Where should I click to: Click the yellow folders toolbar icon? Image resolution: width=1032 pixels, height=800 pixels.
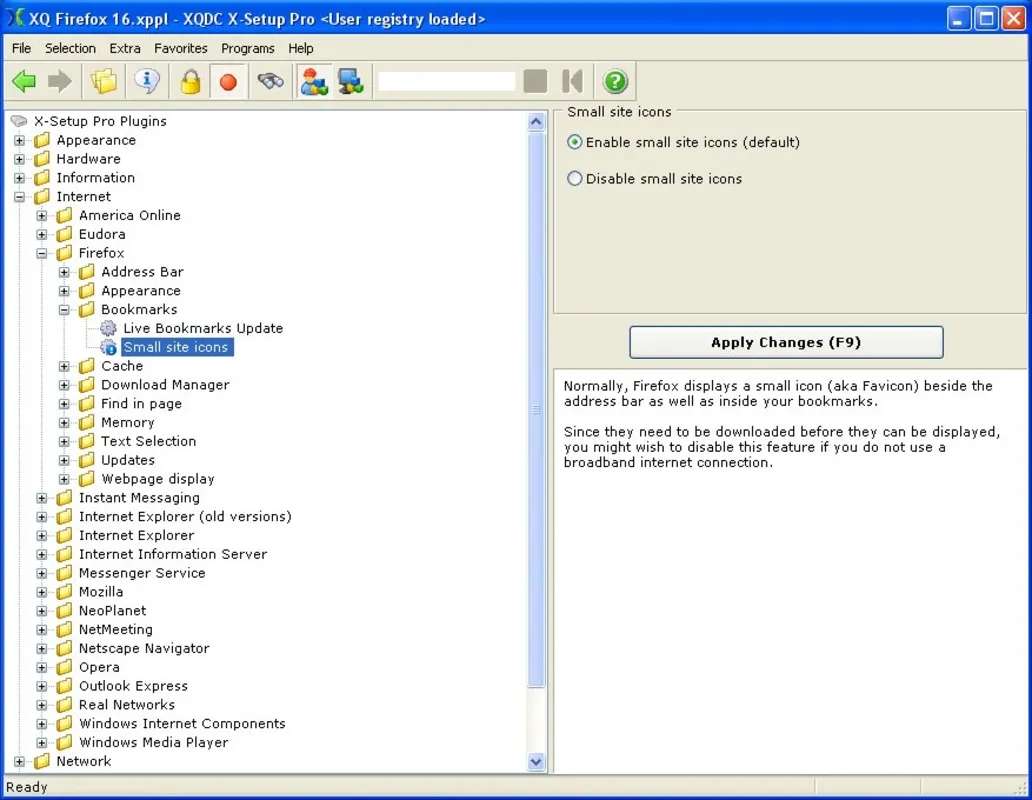coord(103,82)
